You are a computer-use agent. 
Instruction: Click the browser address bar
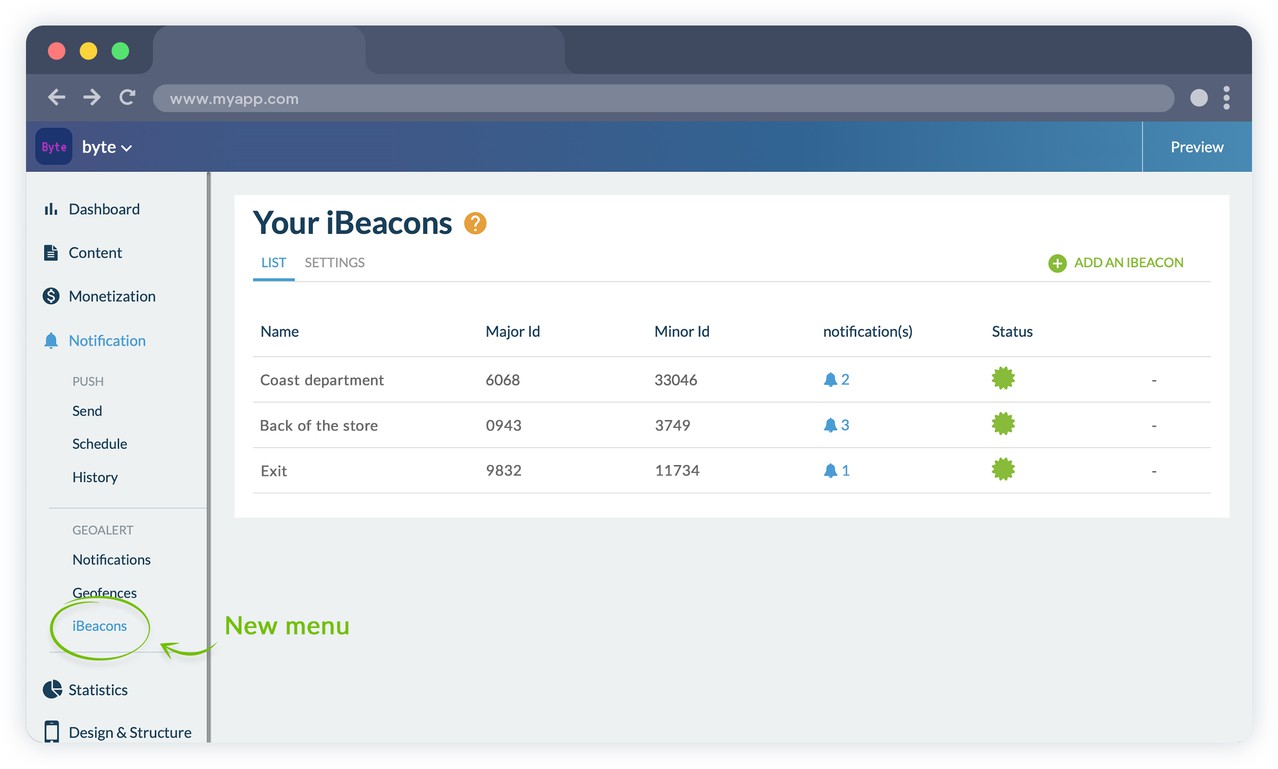662,99
